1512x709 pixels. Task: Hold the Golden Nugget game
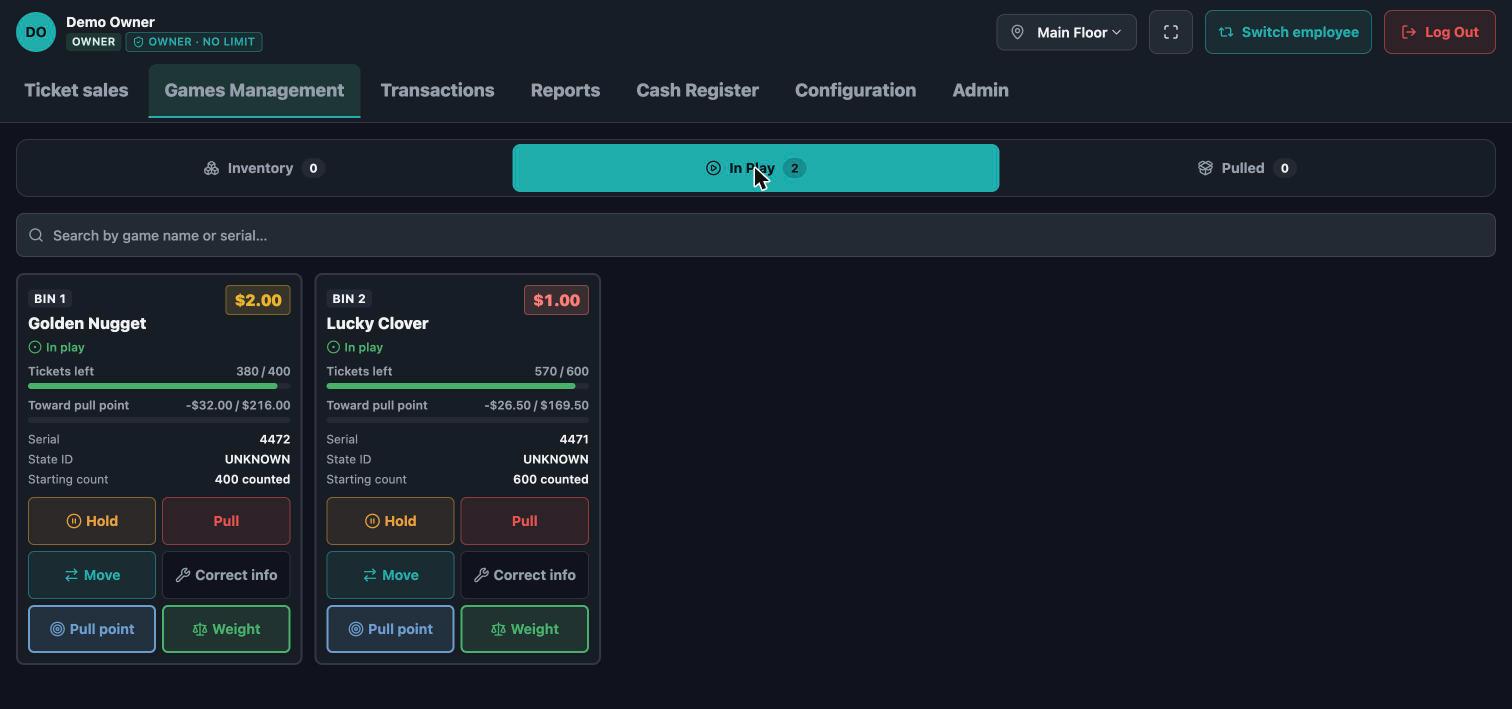click(92, 521)
